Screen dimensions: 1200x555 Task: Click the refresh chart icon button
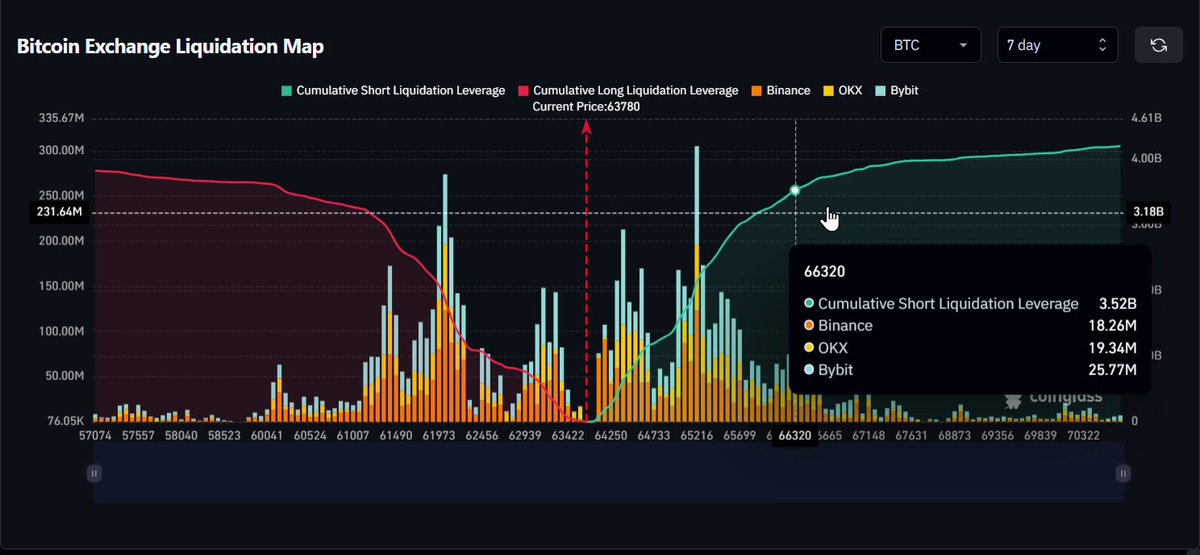1159,45
